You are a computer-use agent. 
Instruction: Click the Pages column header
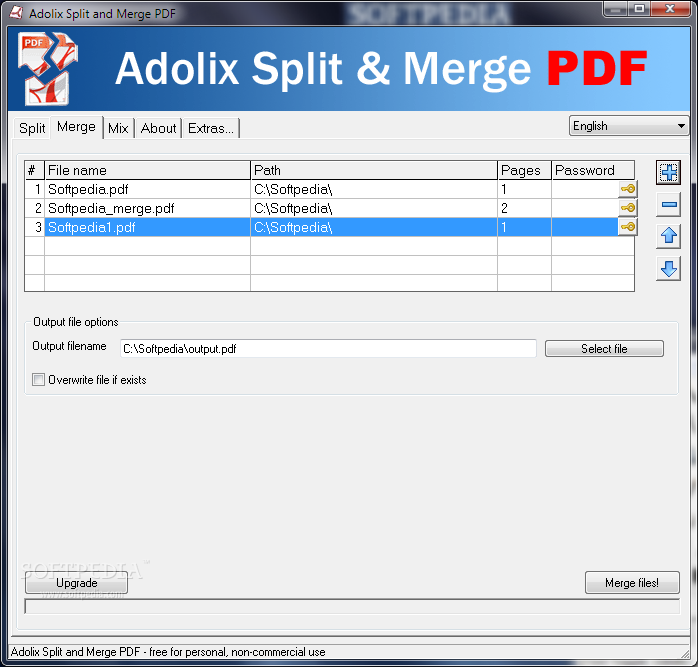524,170
